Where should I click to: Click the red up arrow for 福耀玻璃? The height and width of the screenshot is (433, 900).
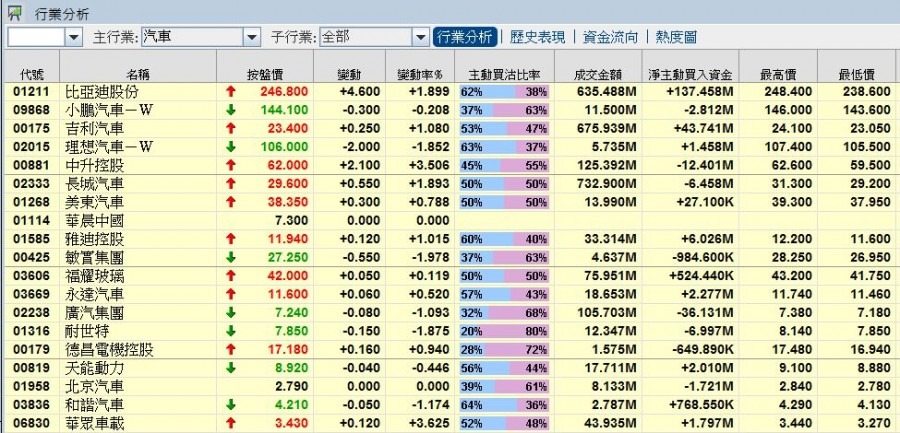(230, 275)
